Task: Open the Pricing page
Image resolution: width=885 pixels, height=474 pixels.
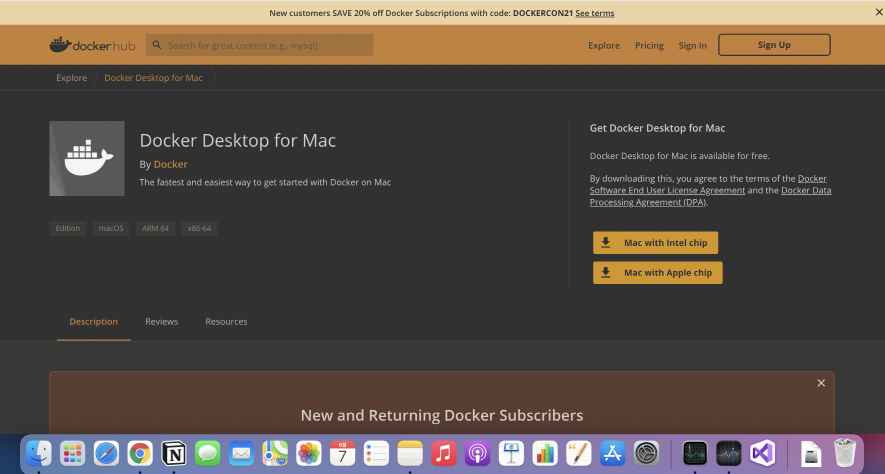Action: tap(649, 46)
